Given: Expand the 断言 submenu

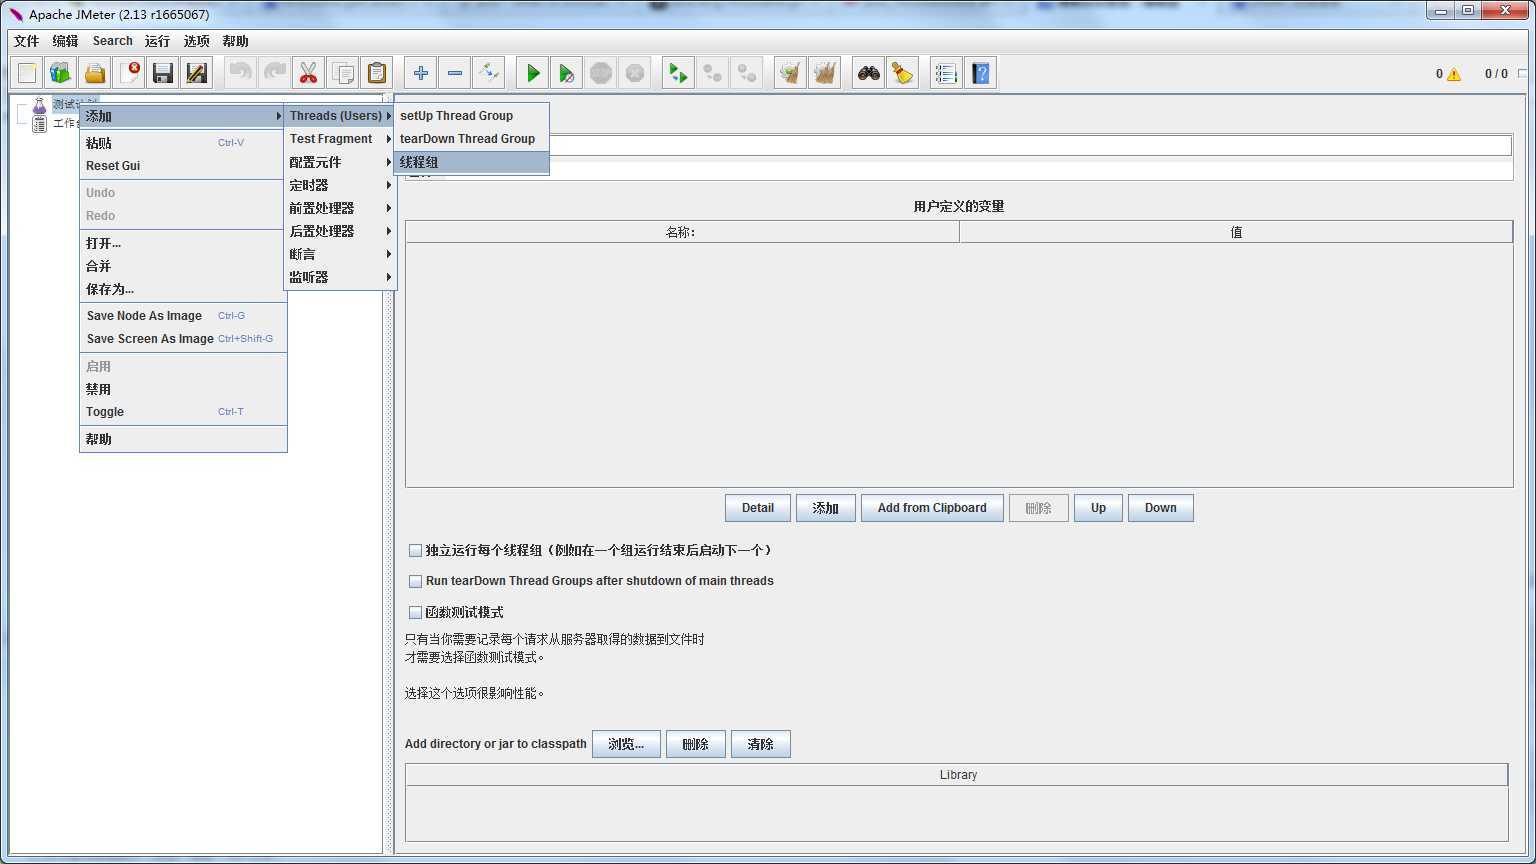Looking at the screenshot, I should [x=340, y=254].
